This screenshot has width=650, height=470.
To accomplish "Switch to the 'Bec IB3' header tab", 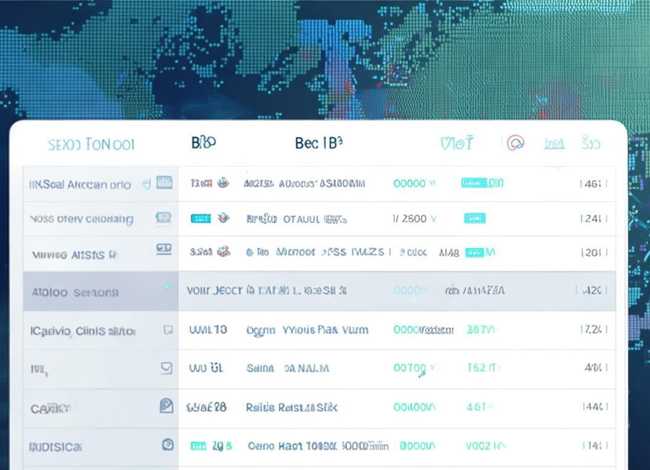I will click(x=319, y=143).
